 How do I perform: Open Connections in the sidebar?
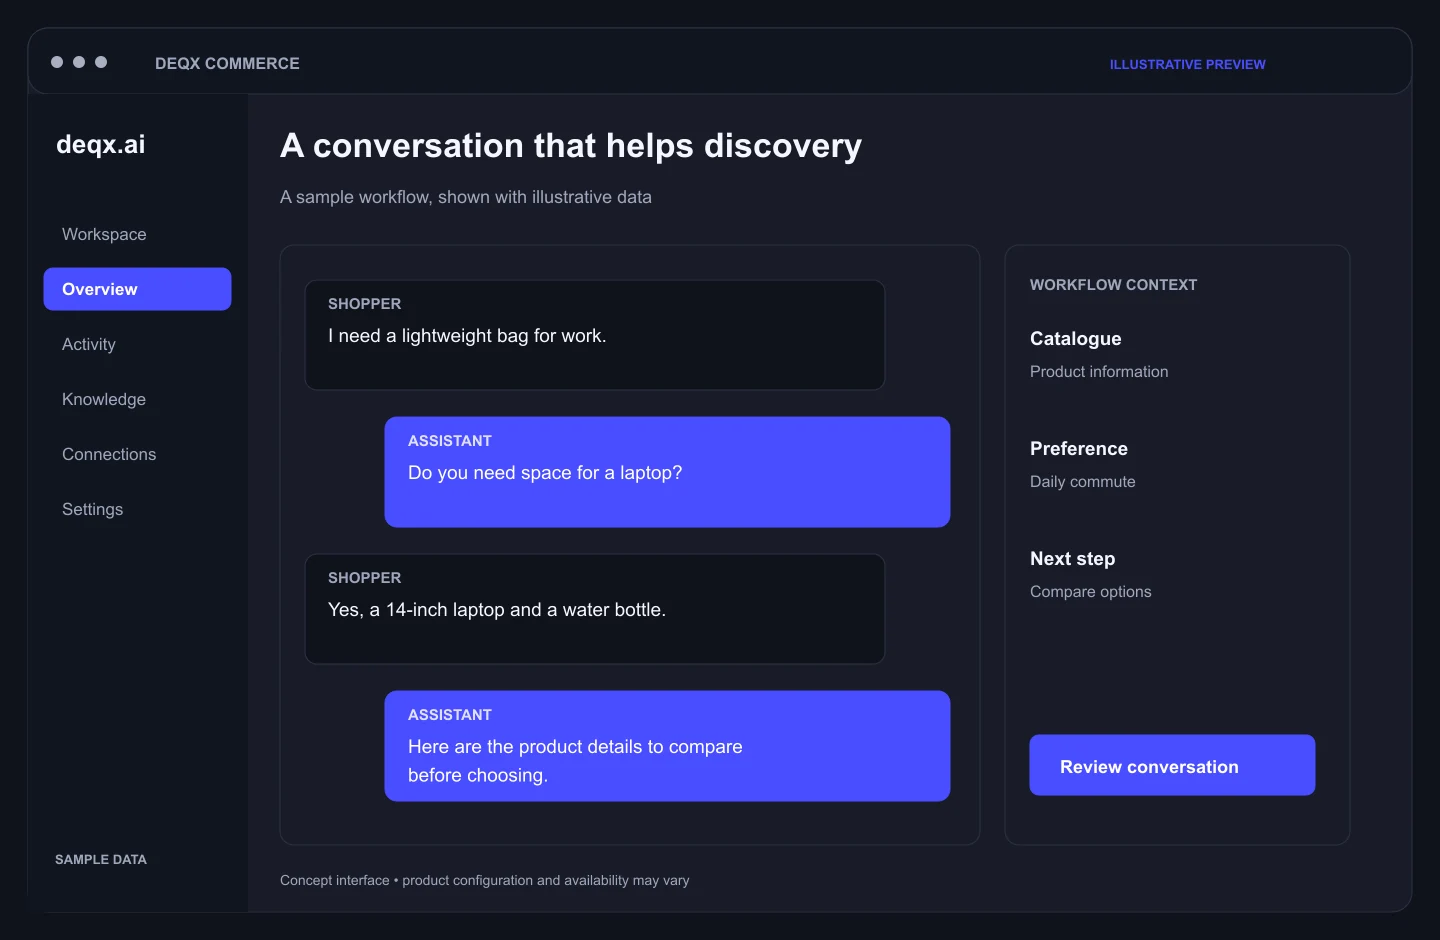point(109,454)
